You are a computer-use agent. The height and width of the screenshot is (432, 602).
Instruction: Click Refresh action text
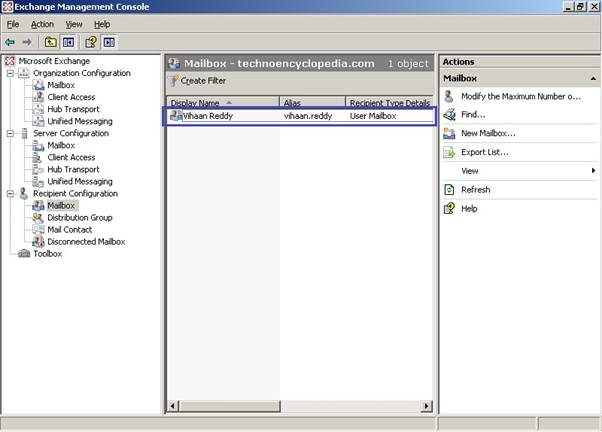[476, 190]
